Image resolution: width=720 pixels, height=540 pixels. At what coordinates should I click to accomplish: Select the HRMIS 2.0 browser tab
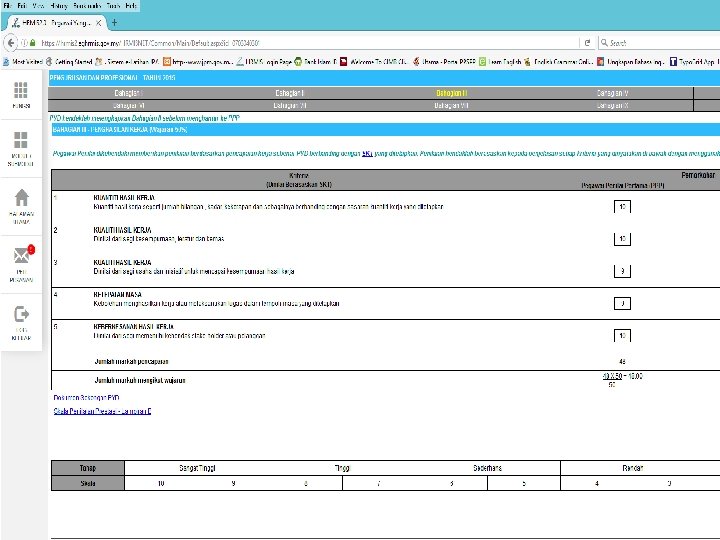pos(55,22)
